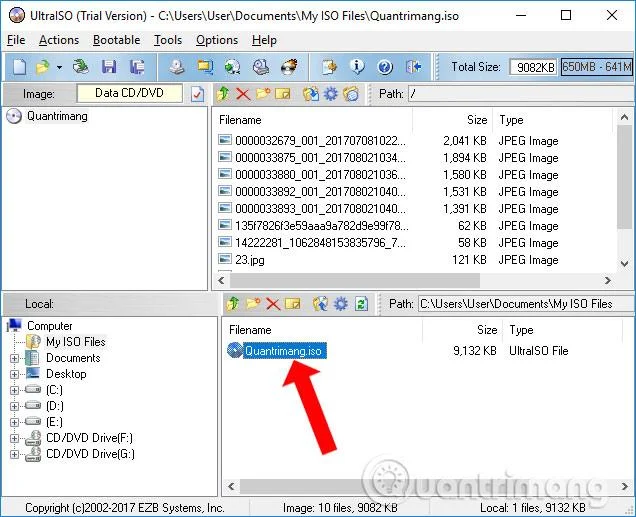Click down arrow of image list scrollbar
636x517 pixels.
tap(625, 264)
